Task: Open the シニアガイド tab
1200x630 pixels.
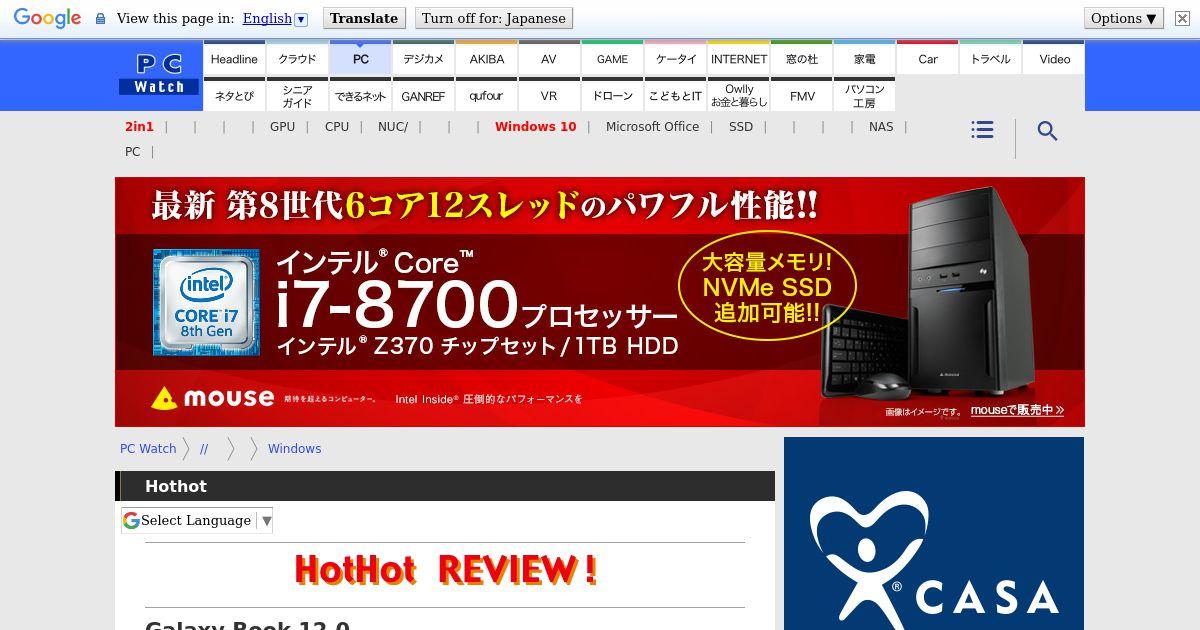Action: pos(297,95)
